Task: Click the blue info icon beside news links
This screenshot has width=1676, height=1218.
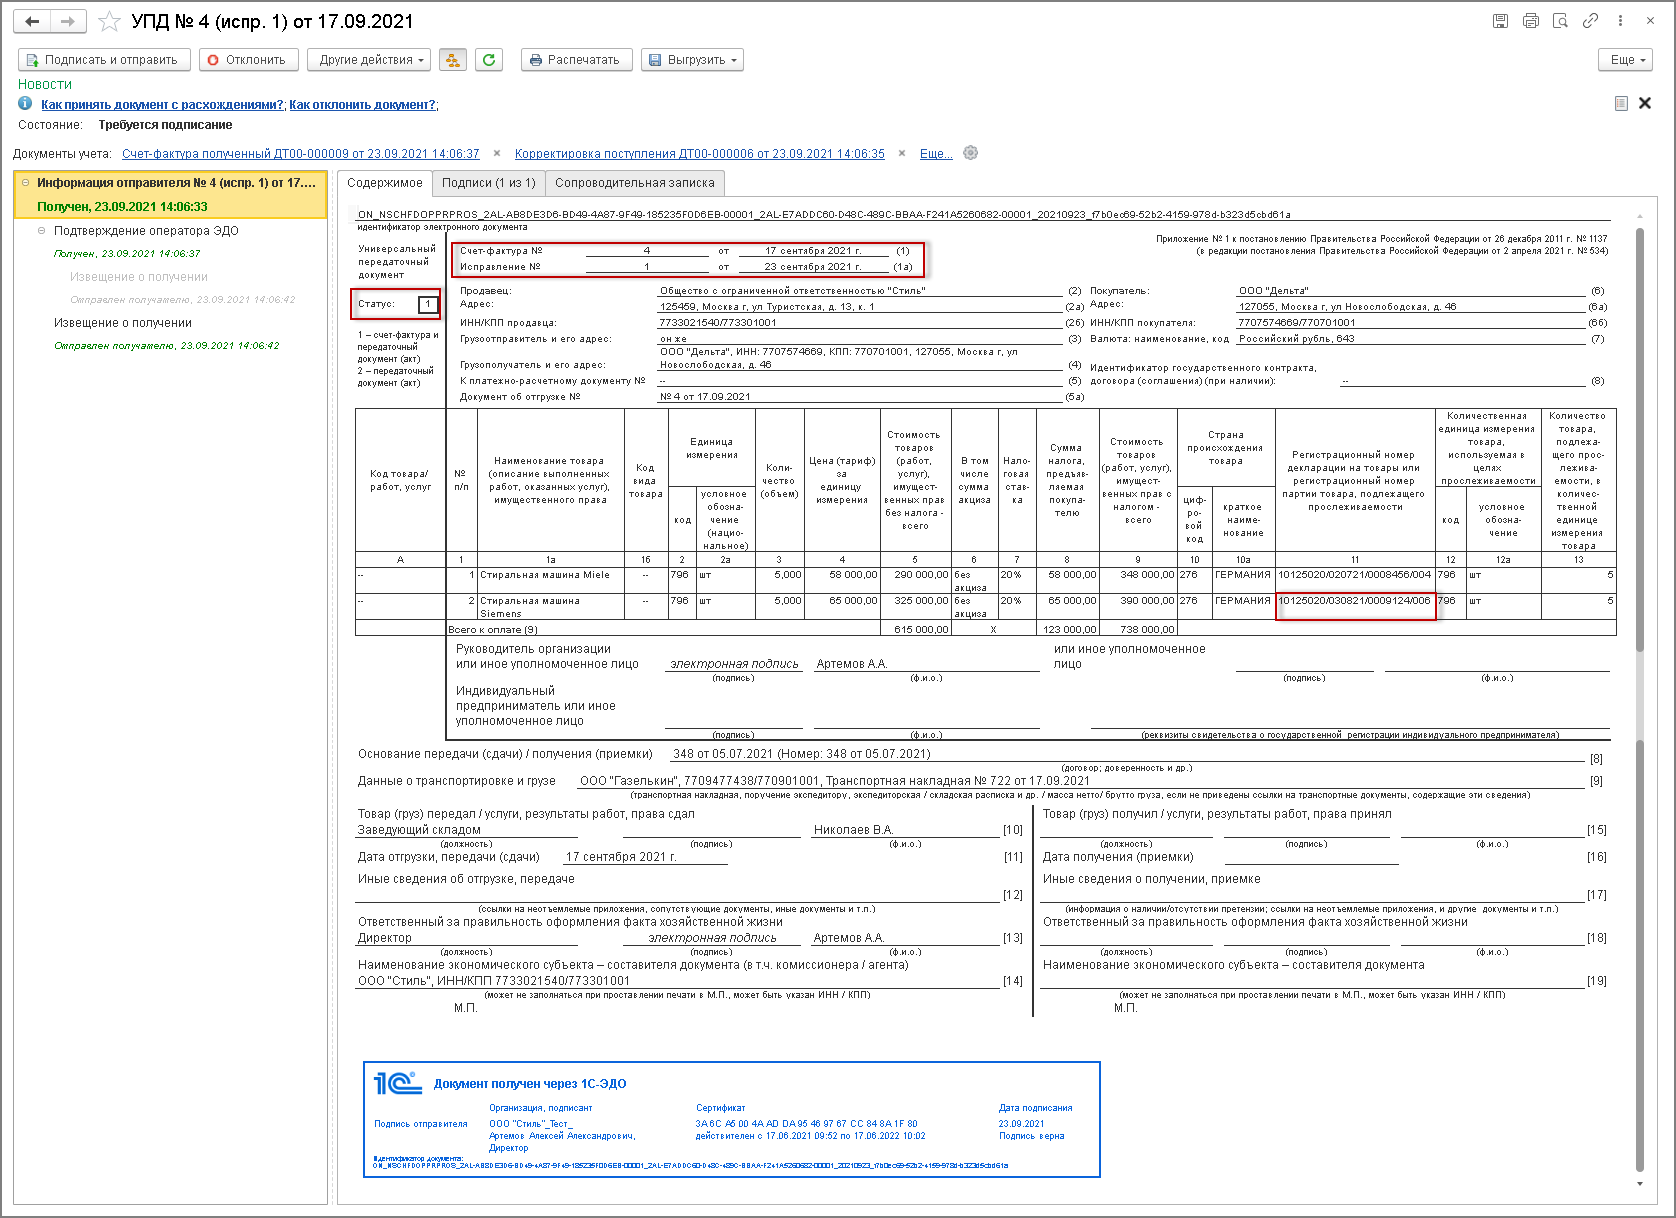Action: tap(25, 104)
